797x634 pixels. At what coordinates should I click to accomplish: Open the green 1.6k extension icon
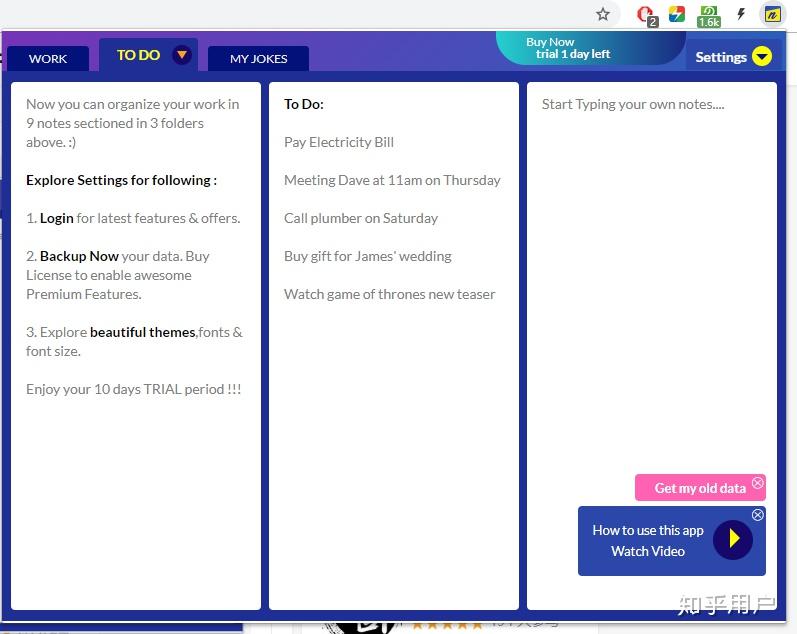pos(709,16)
